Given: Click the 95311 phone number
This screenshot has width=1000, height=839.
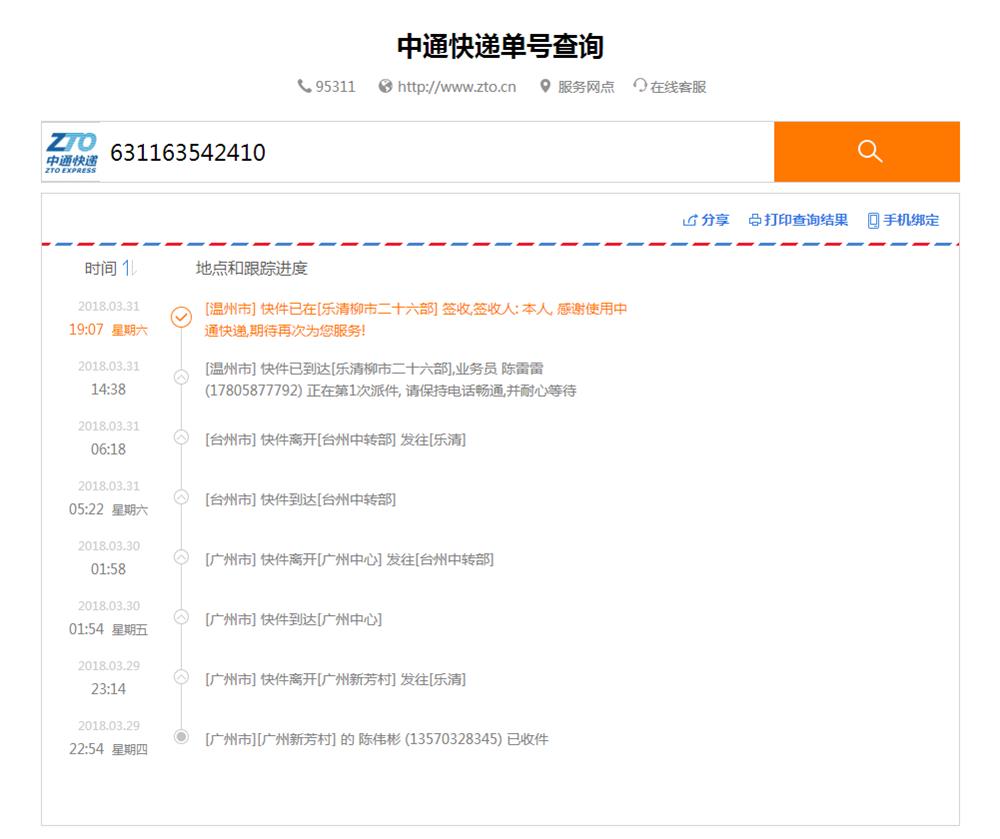Looking at the screenshot, I should [x=335, y=87].
